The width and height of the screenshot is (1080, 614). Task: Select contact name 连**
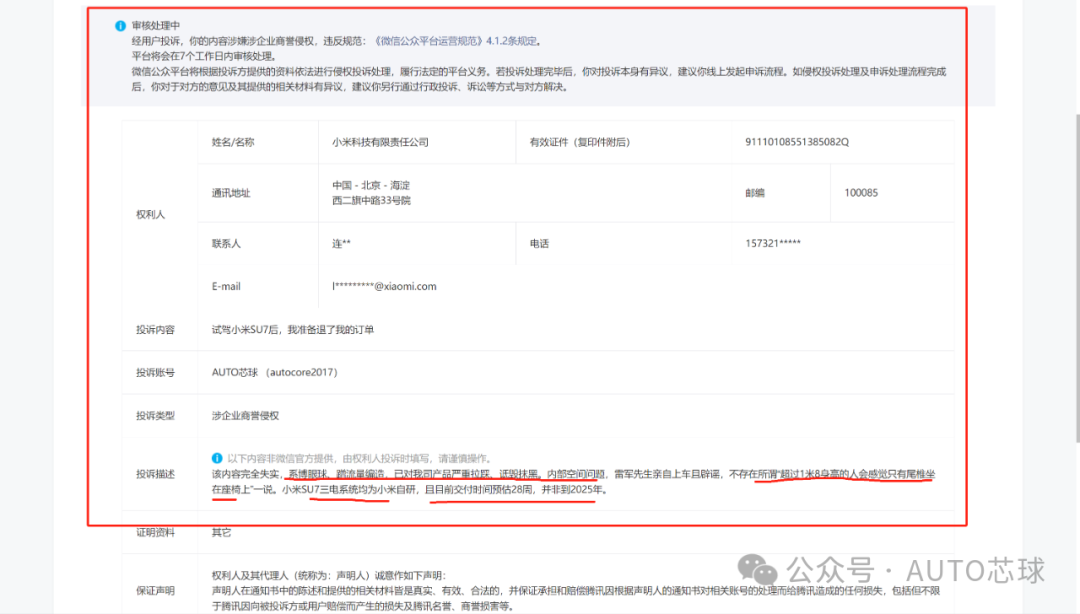point(341,244)
